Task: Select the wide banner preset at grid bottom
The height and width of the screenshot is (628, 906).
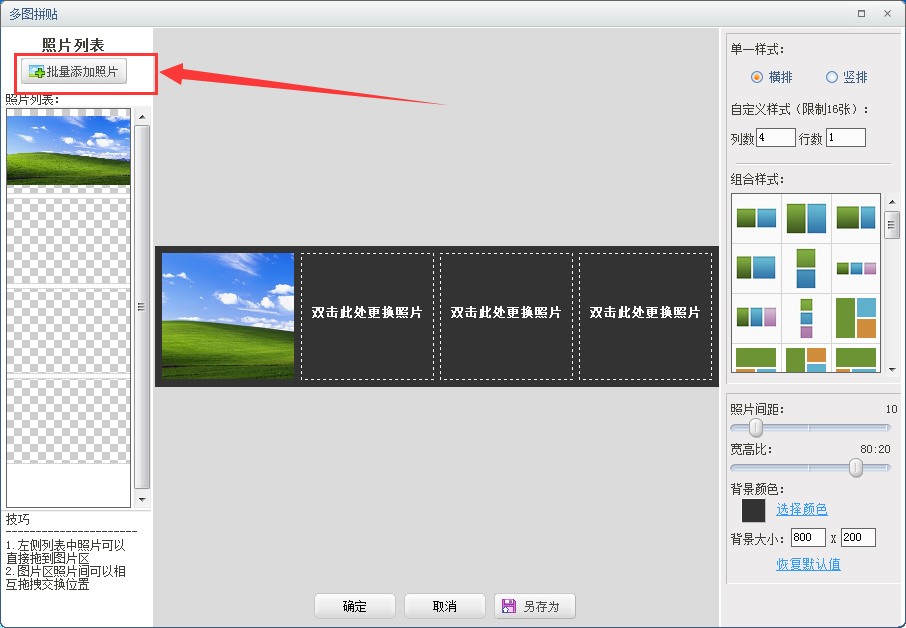Action: point(756,360)
